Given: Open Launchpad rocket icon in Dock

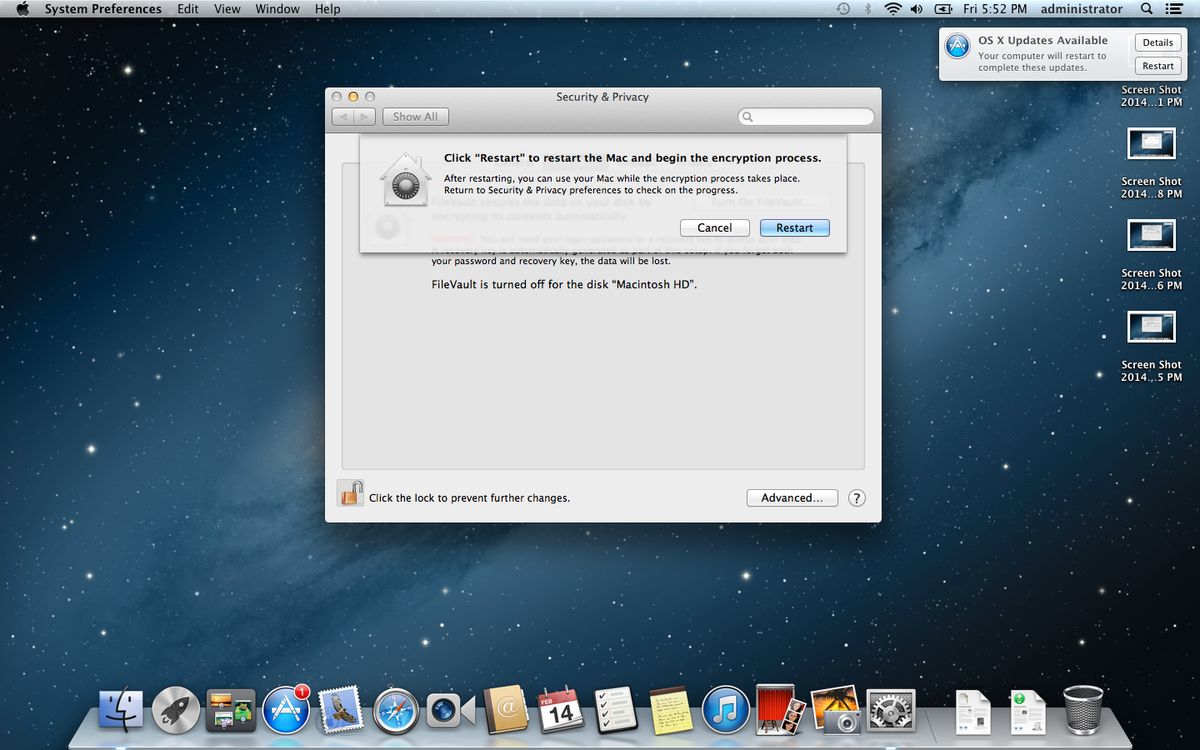Looking at the screenshot, I should [x=176, y=710].
